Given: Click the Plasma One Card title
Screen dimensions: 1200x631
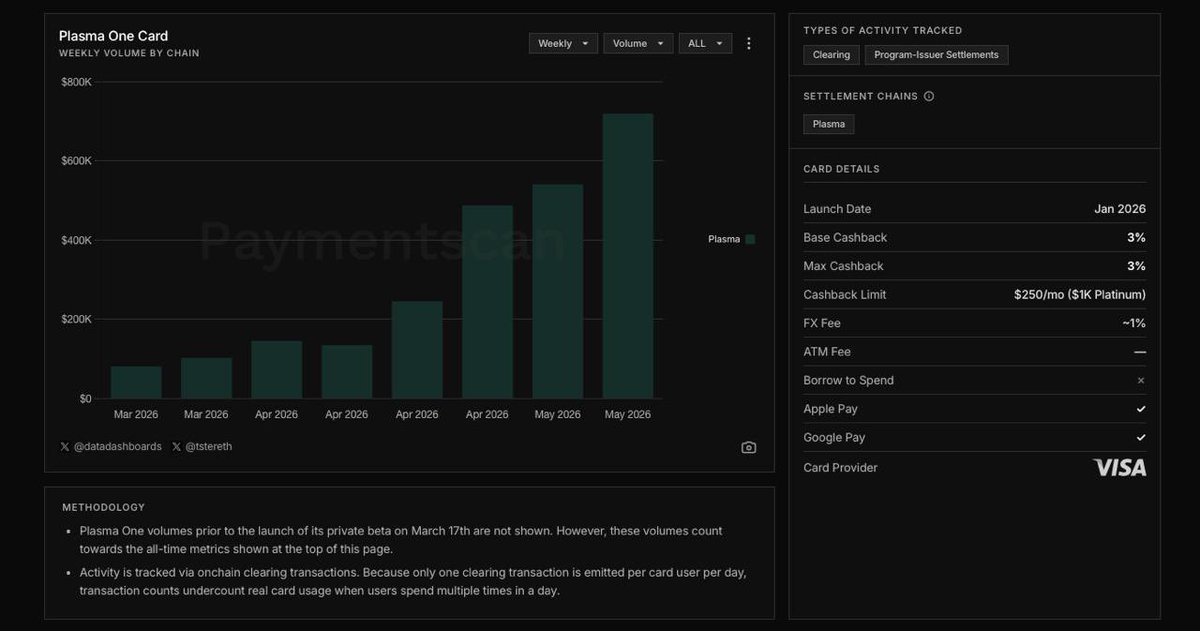Looking at the screenshot, I should 113,36.
